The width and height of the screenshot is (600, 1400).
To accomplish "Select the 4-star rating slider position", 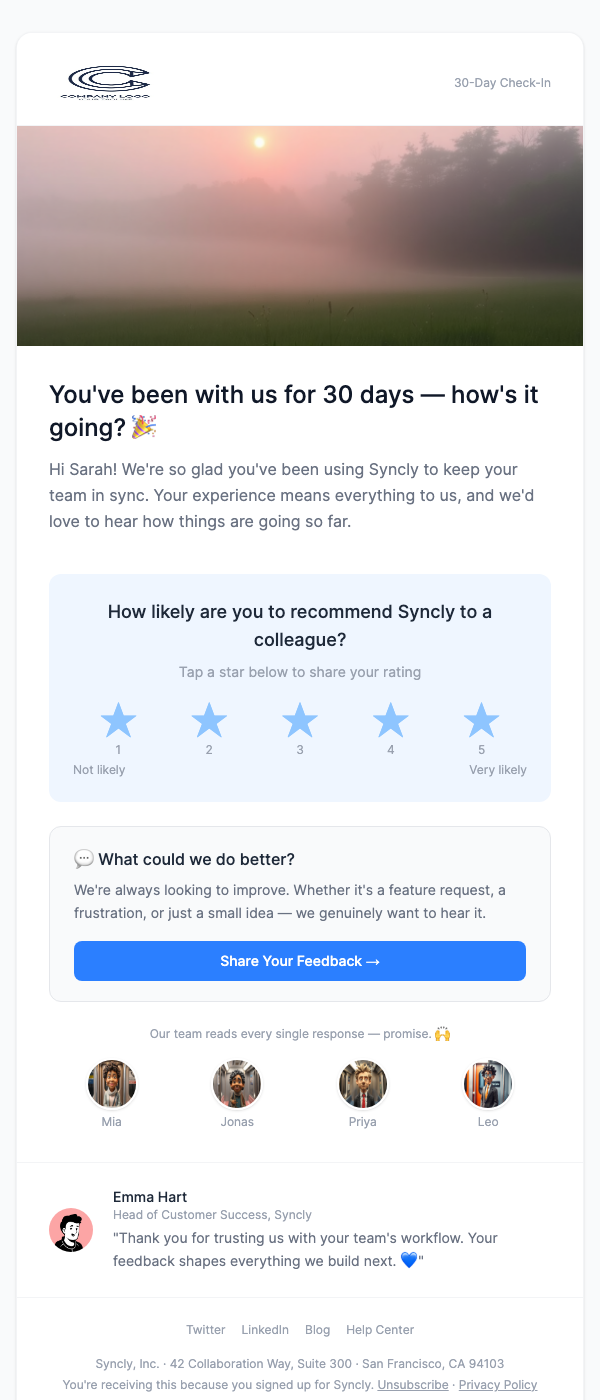I will (390, 721).
